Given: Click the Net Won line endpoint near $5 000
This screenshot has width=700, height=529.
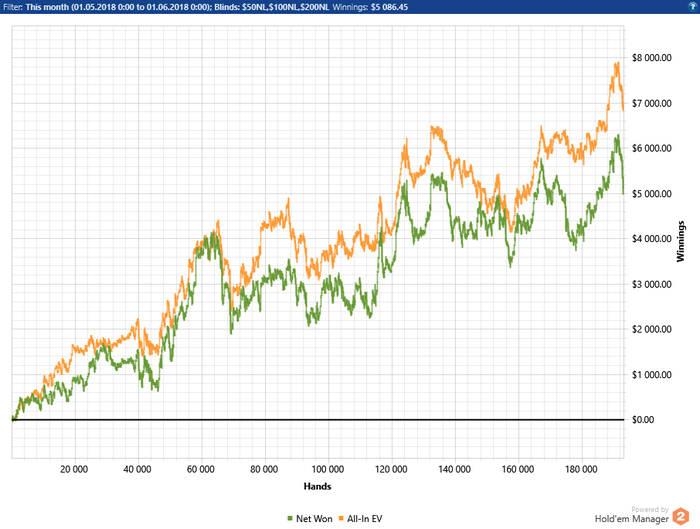Looking at the screenshot, I should pyautogui.click(x=623, y=193).
